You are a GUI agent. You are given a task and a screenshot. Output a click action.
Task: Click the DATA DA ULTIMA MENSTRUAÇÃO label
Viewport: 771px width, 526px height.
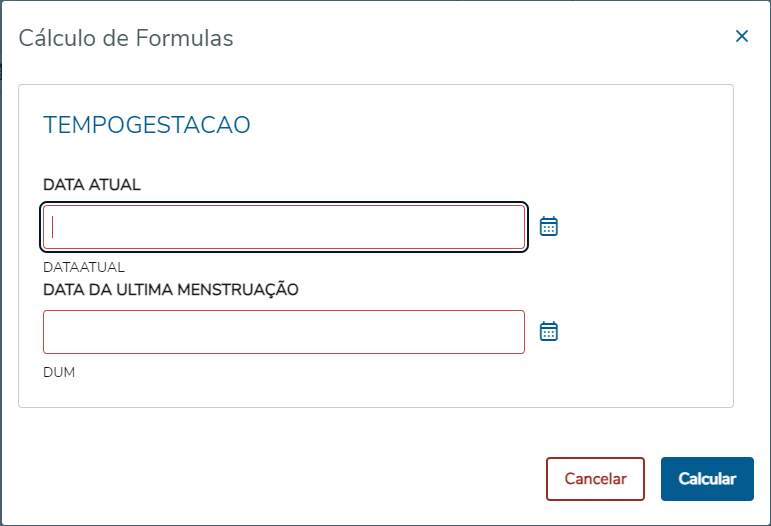tap(171, 290)
